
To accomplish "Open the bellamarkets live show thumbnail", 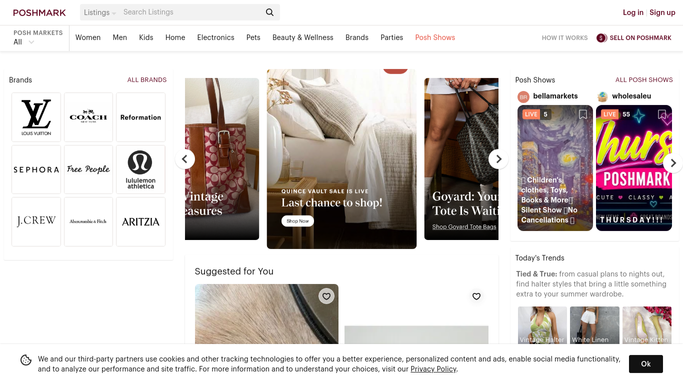I will click(x=555, y=168).
